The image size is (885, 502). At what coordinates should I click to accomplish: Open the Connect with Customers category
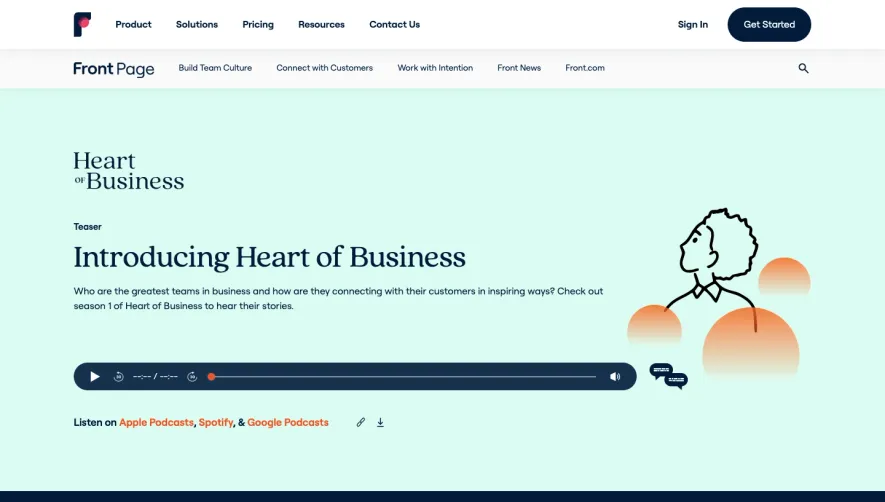[325, 68]
